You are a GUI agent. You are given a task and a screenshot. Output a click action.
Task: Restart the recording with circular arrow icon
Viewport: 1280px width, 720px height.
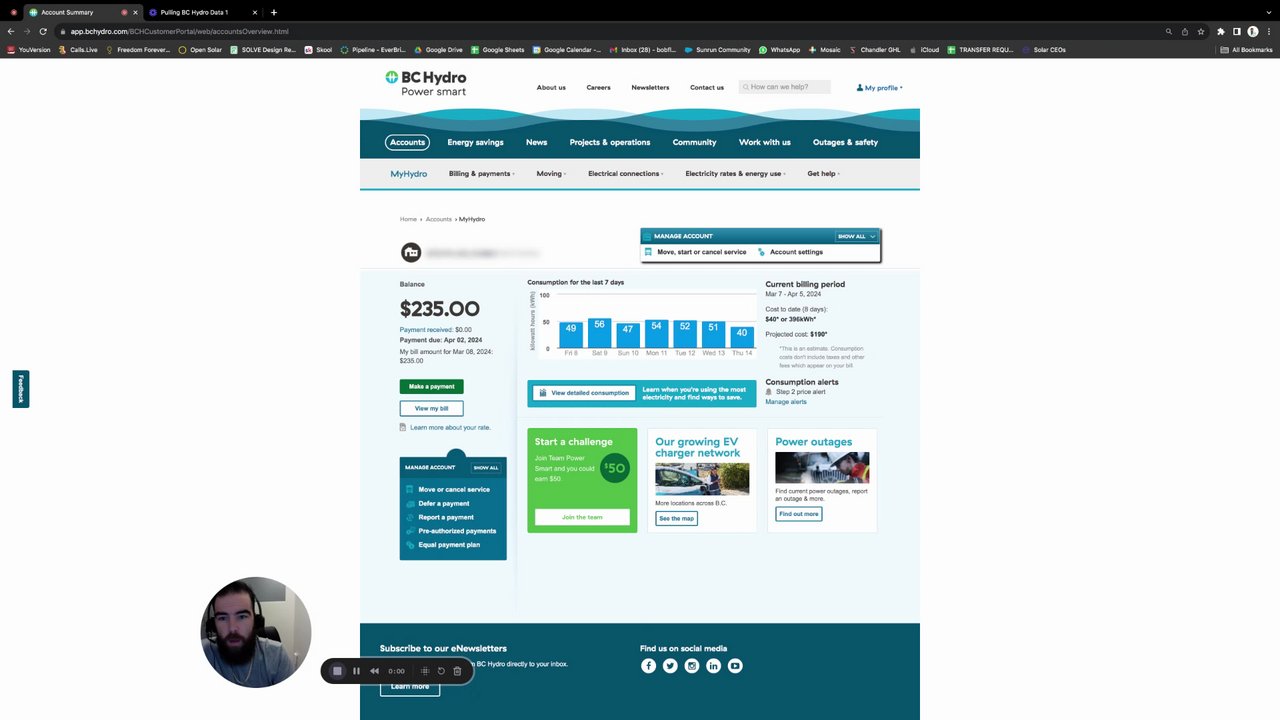(x=441, y=671)
